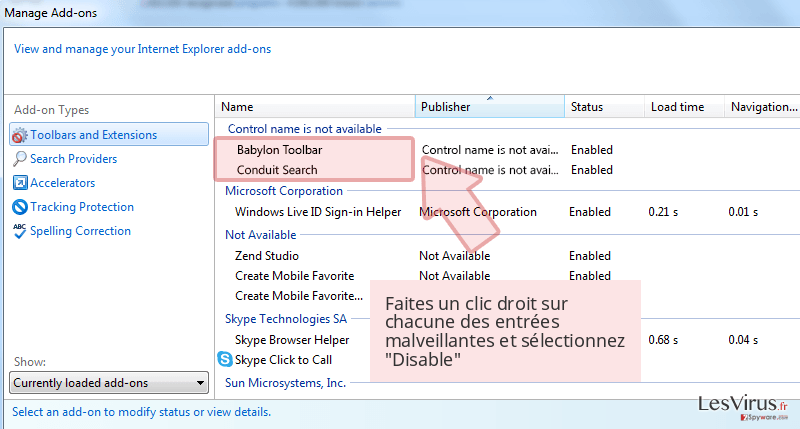800x429 pixels.
Task: Select first Create Mobile Favorite entry
Action: (x=294, y=275)
